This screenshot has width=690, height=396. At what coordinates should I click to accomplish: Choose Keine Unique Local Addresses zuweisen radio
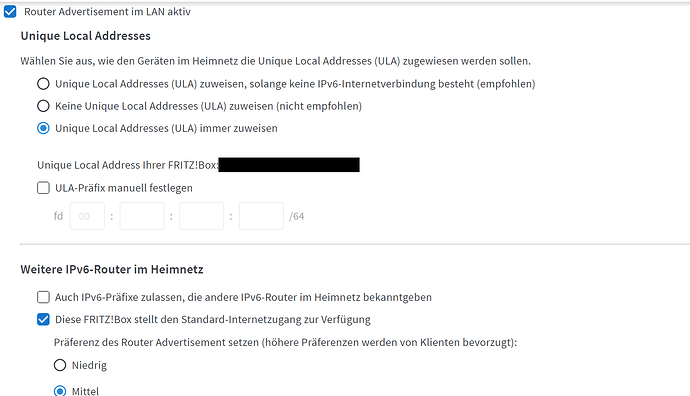[x=43, y=106]
